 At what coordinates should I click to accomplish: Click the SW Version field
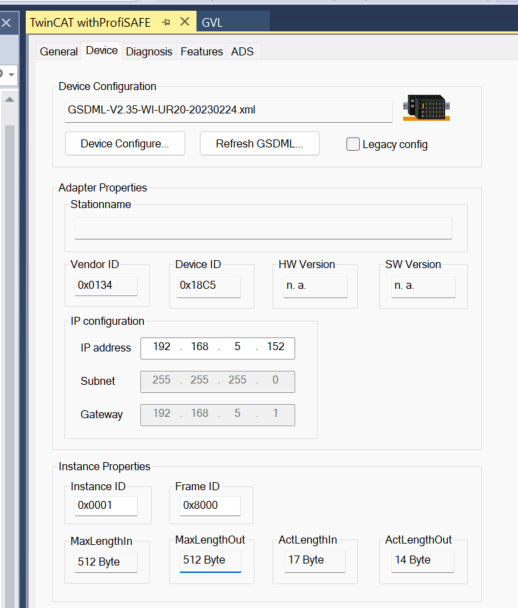(x=423, y=287)
